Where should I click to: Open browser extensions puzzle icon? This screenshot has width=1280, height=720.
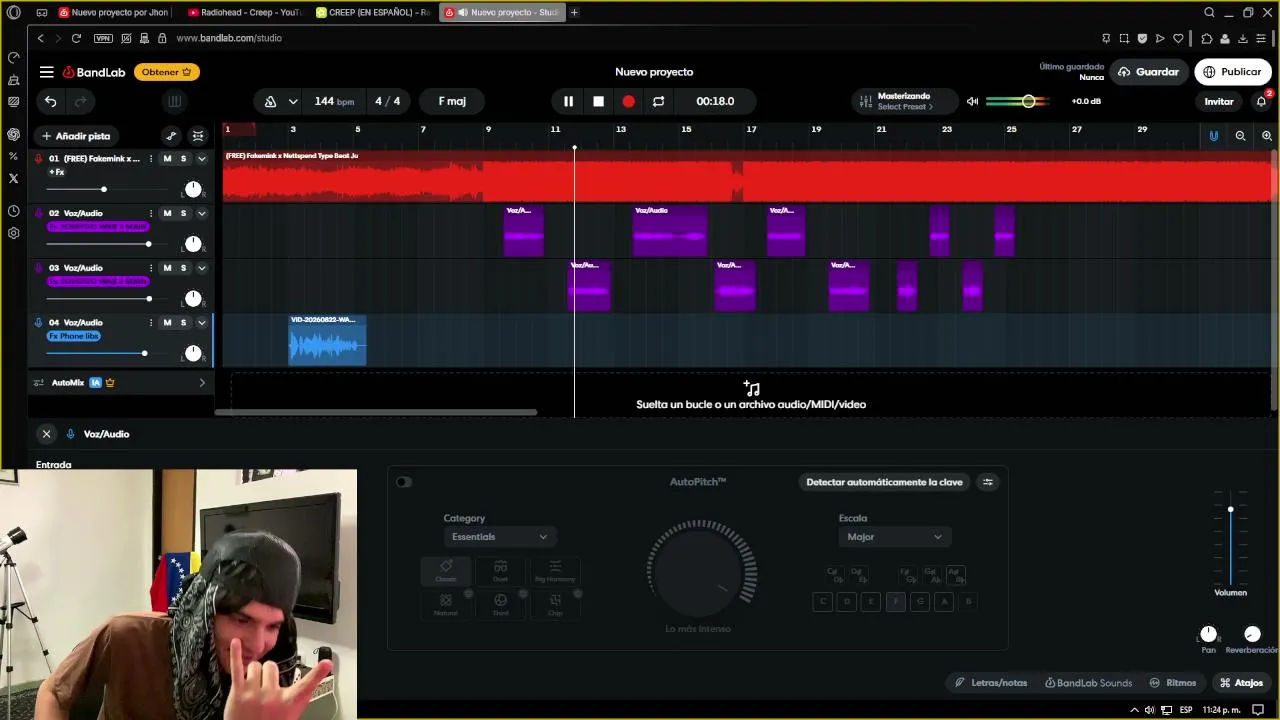[x=1207, y=38]
